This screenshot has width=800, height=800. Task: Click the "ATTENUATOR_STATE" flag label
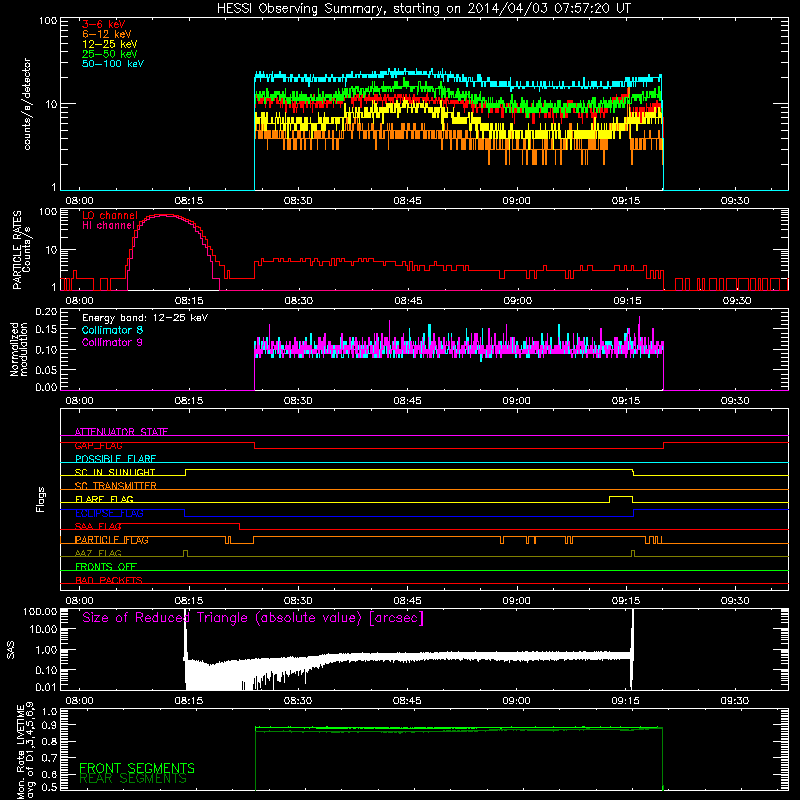pos(121,432)
